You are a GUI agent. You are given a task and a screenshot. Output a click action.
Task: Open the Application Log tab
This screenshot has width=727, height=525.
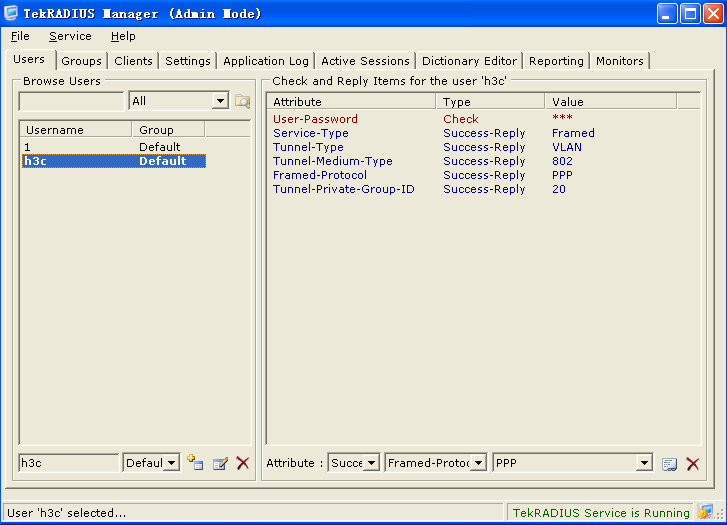[266, 61]
